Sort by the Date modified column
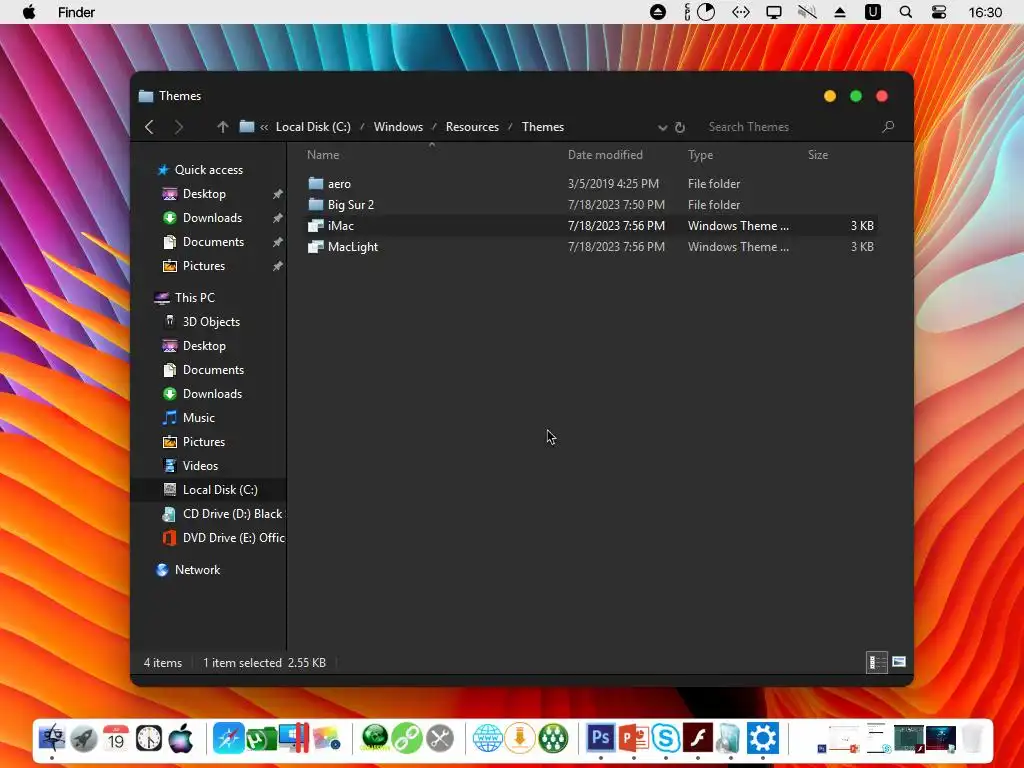 click(x=605, y=155)
